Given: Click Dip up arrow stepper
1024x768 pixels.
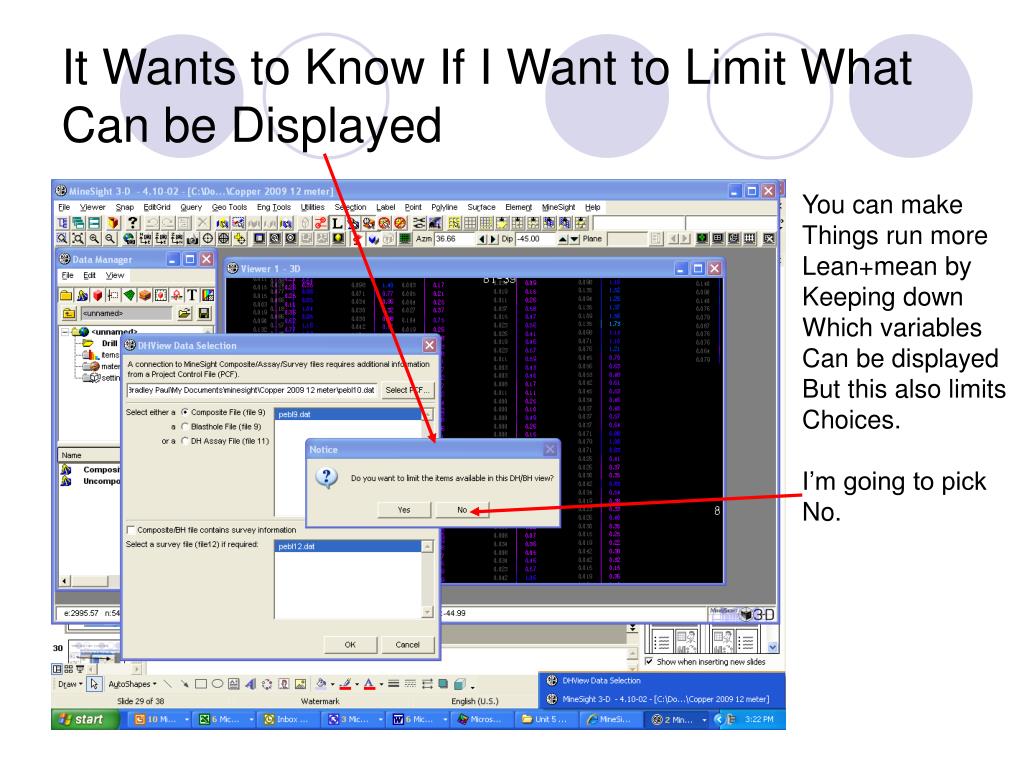Looking at the screenshot, I should [563, 239].
